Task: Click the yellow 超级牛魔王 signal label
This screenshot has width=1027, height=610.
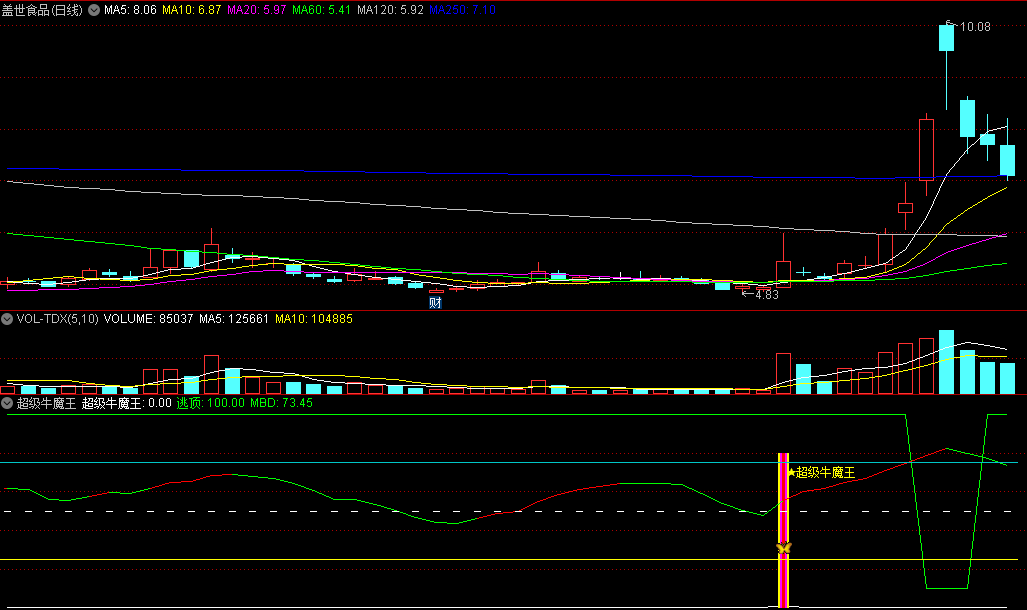Action: [x=825, y=472]
